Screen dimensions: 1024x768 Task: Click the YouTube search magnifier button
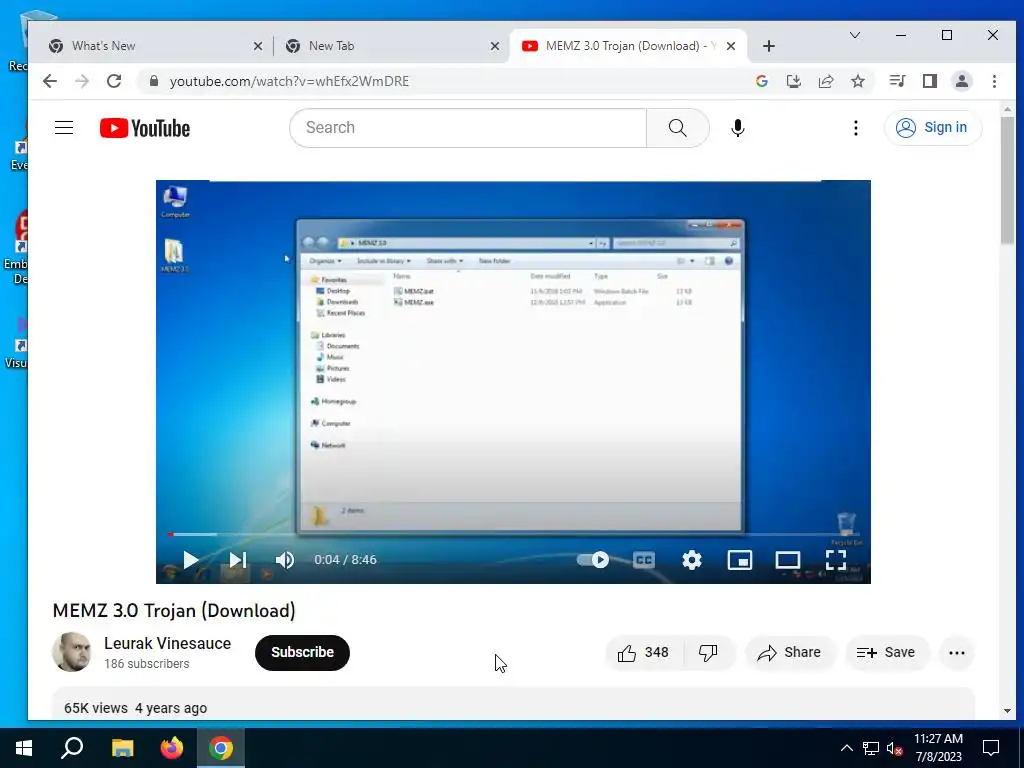[678, 128]
